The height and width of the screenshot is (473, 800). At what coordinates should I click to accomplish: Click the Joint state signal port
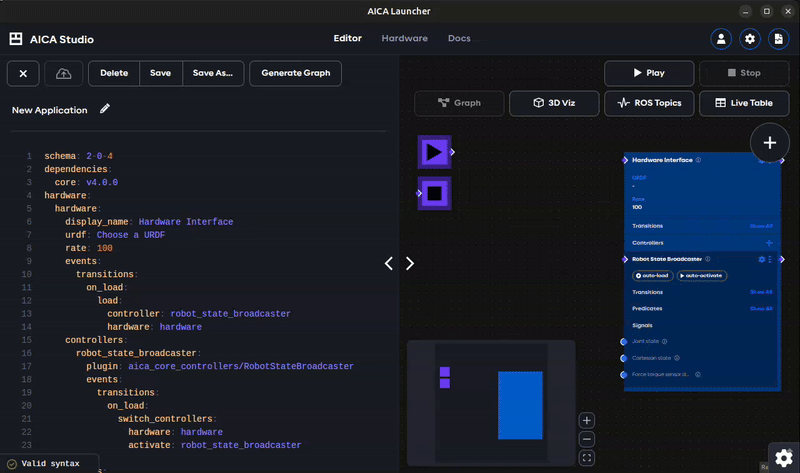coord(623,341)
